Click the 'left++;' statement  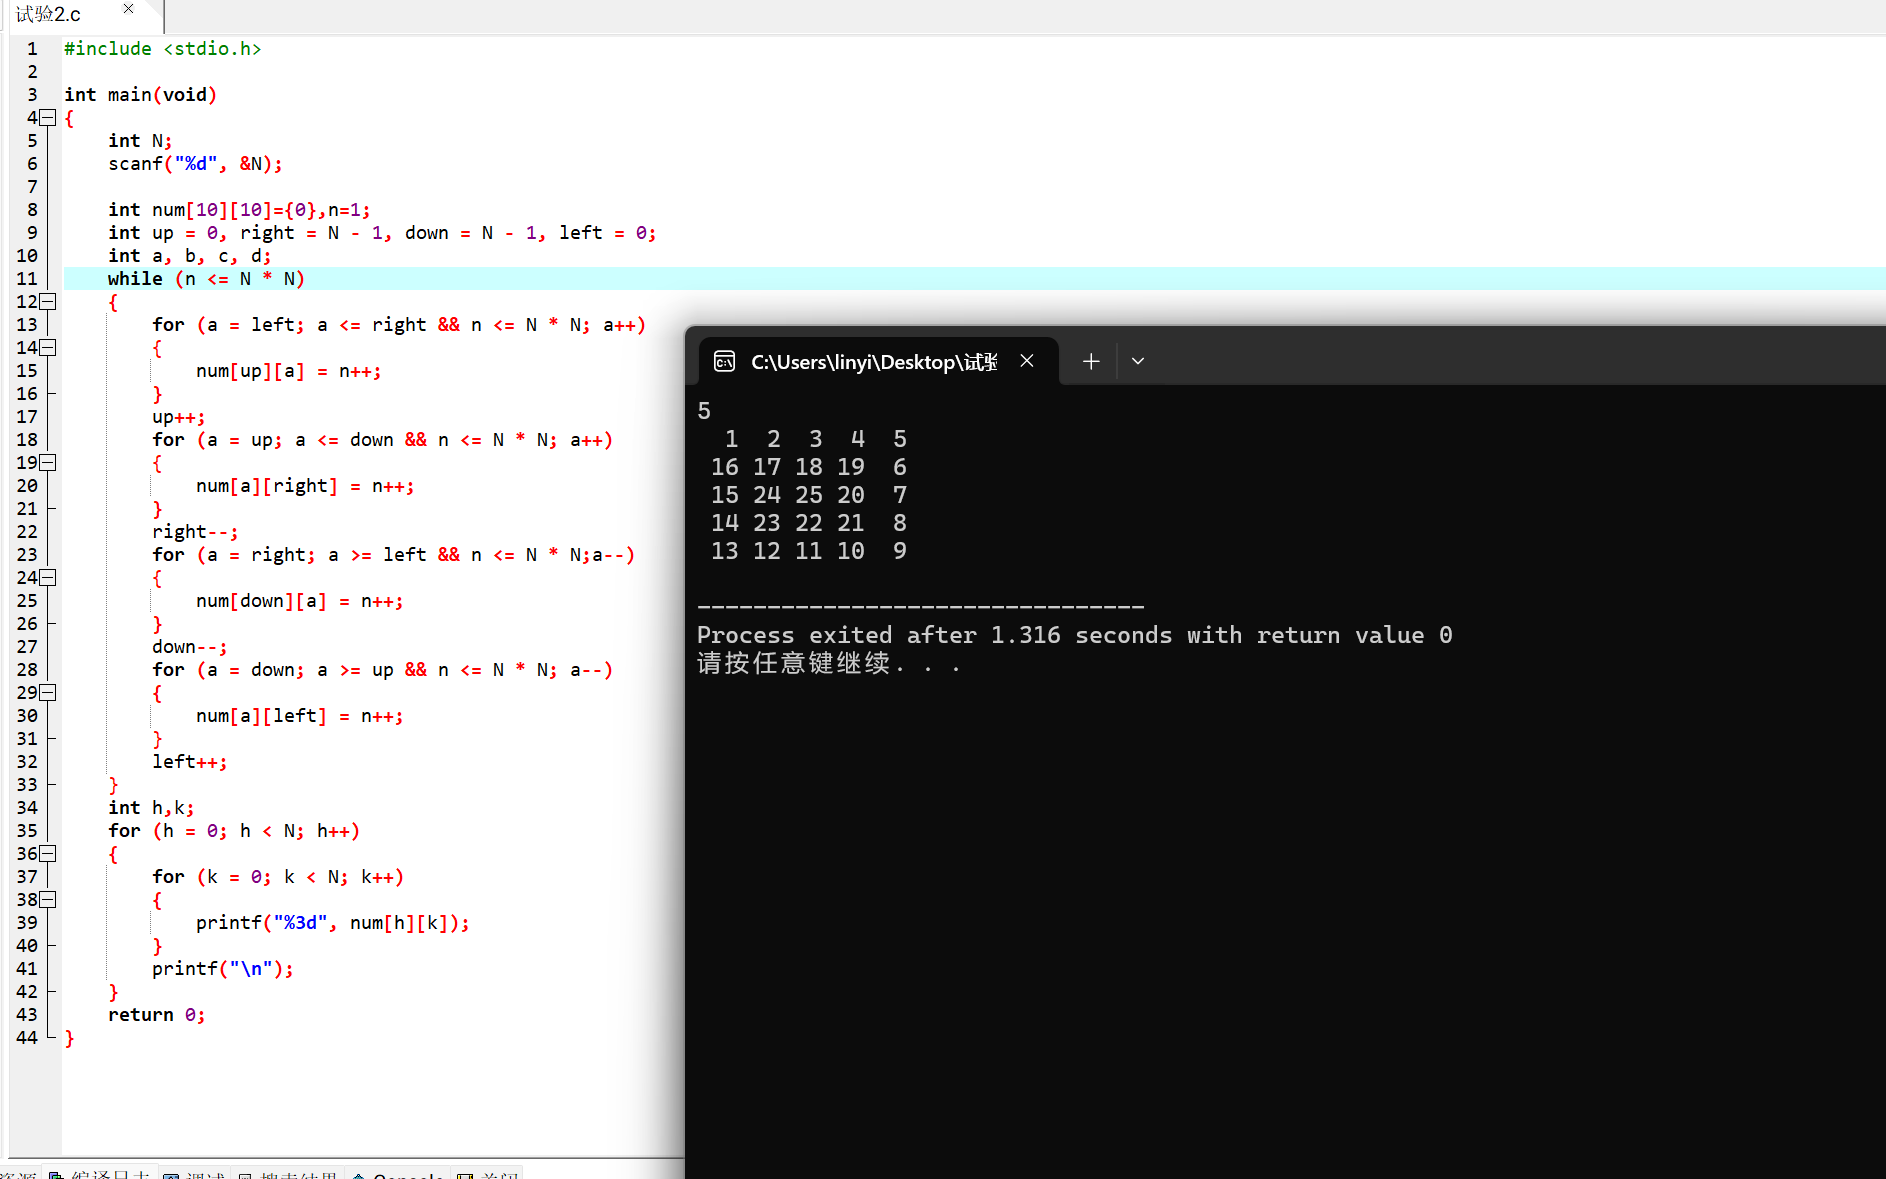pyautogui.click(x=190, y=761)
